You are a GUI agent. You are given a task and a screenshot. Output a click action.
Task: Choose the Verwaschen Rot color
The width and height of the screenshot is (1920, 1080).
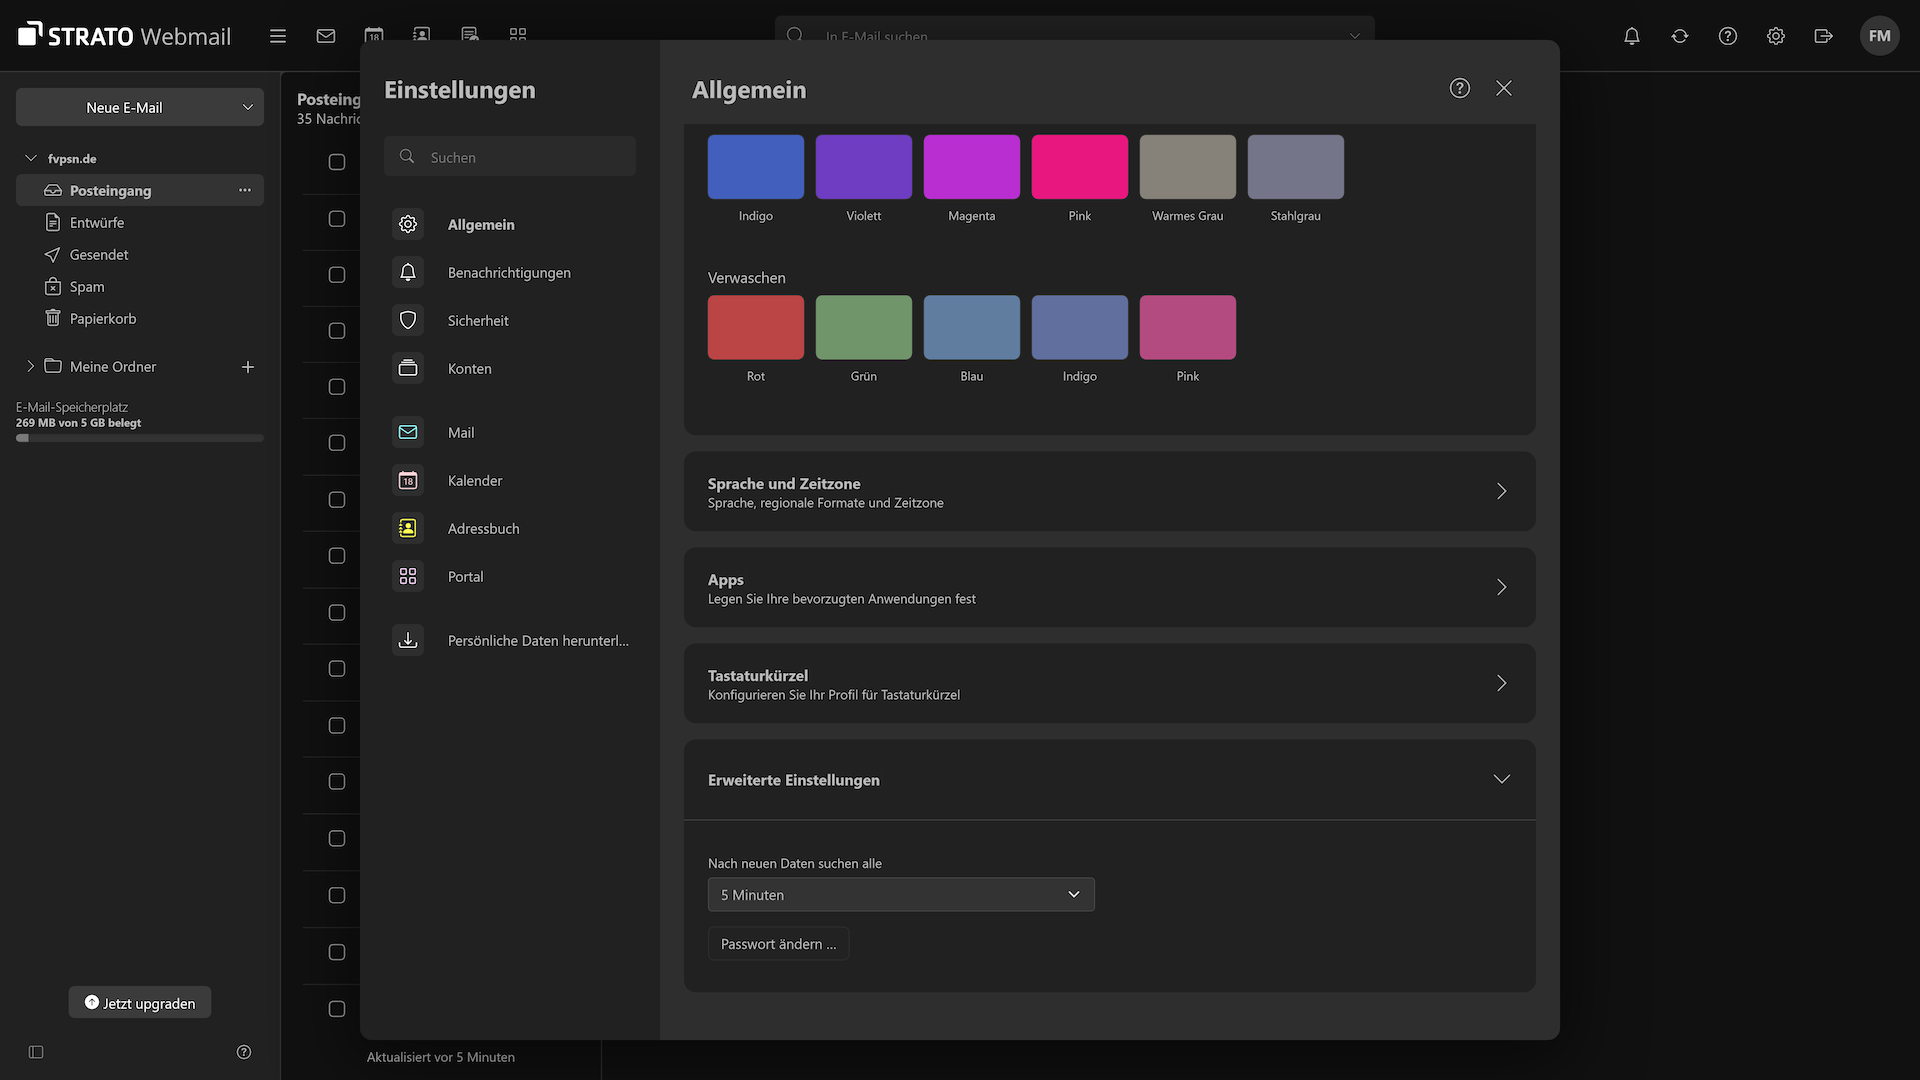(756, 327)
